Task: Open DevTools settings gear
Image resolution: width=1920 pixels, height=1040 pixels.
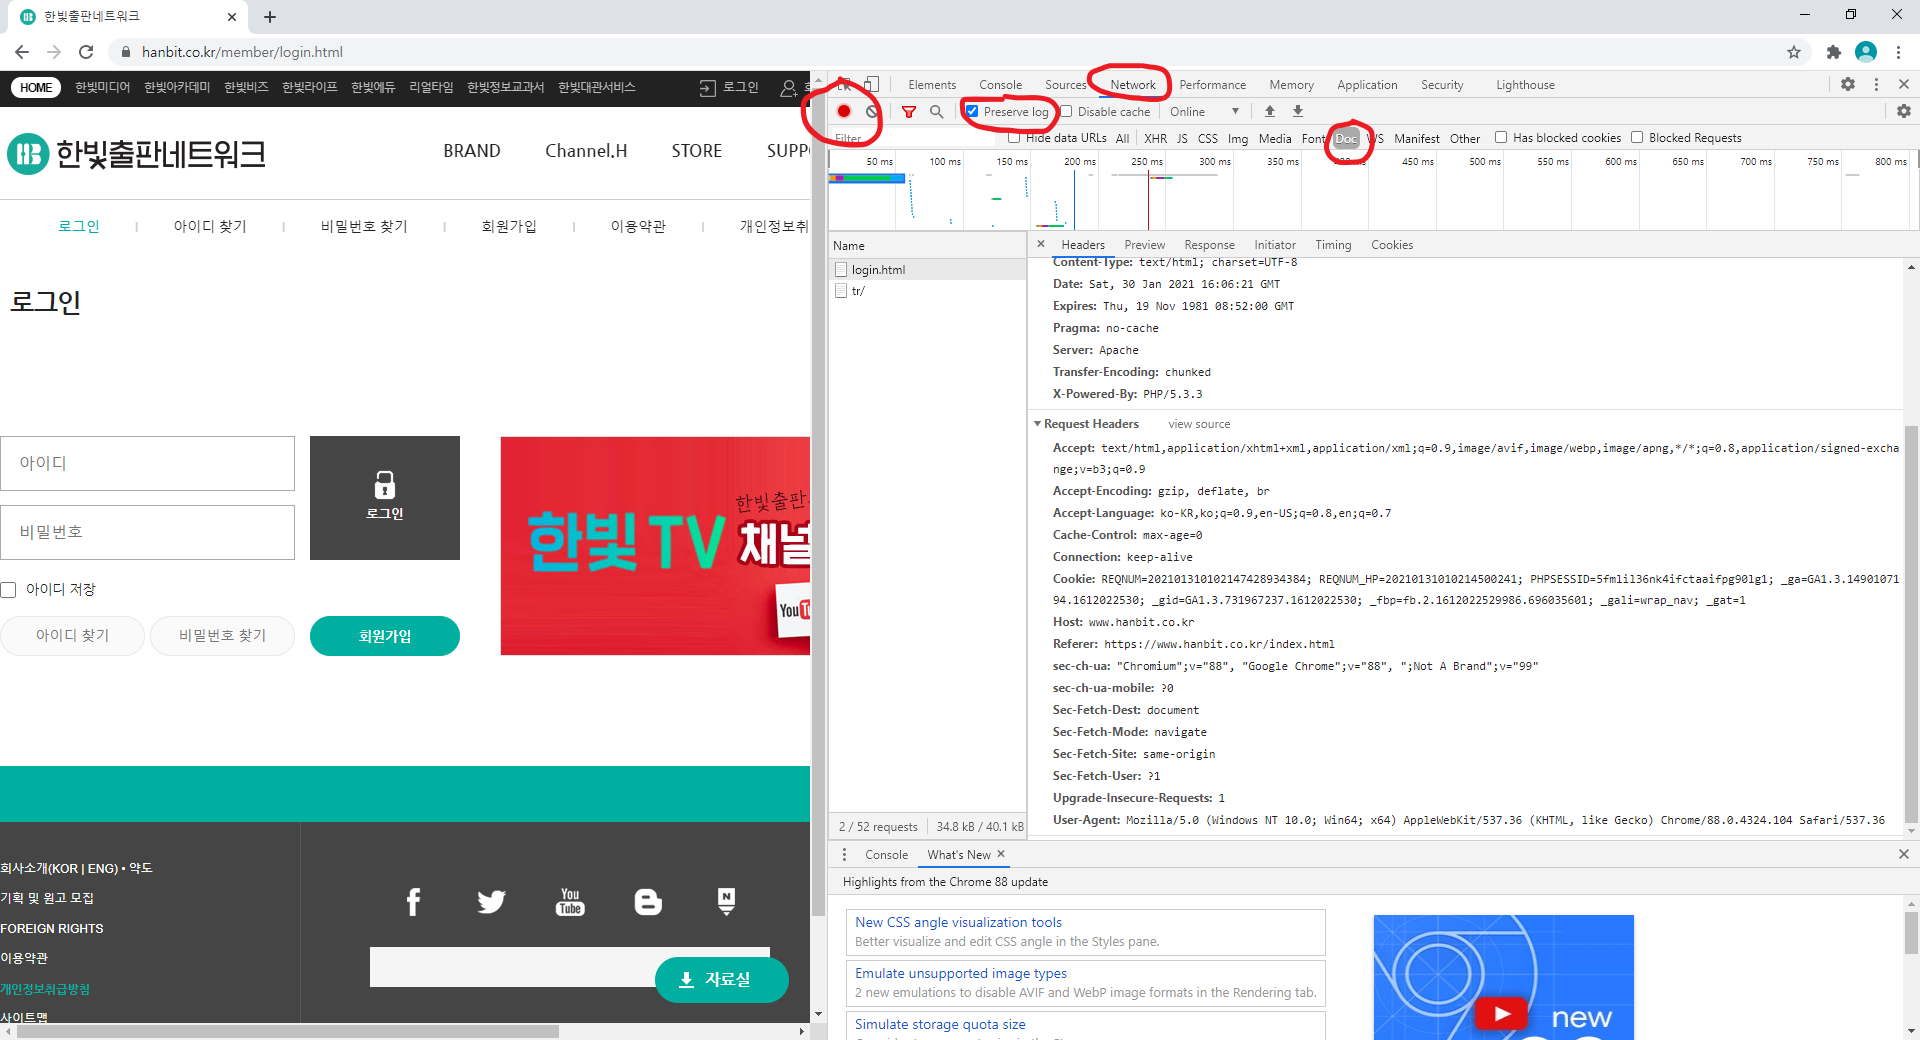Action: click(1848, 84)
